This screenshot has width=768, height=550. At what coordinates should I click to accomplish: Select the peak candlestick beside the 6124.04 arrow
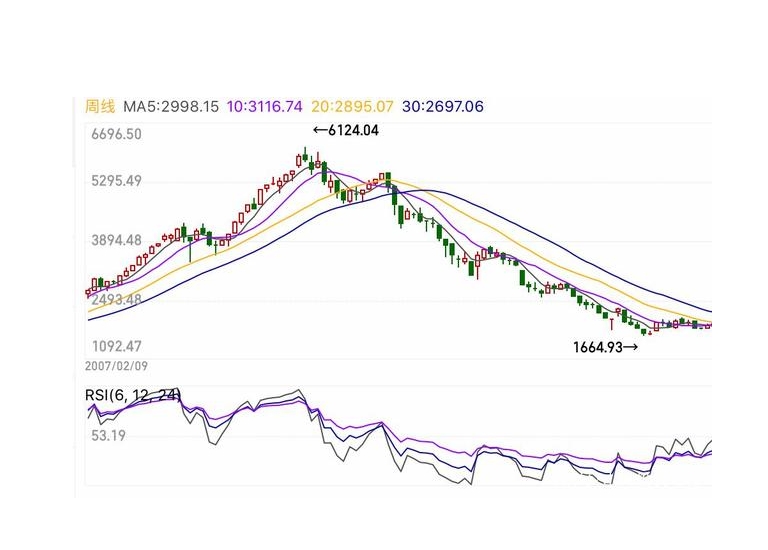304,155
